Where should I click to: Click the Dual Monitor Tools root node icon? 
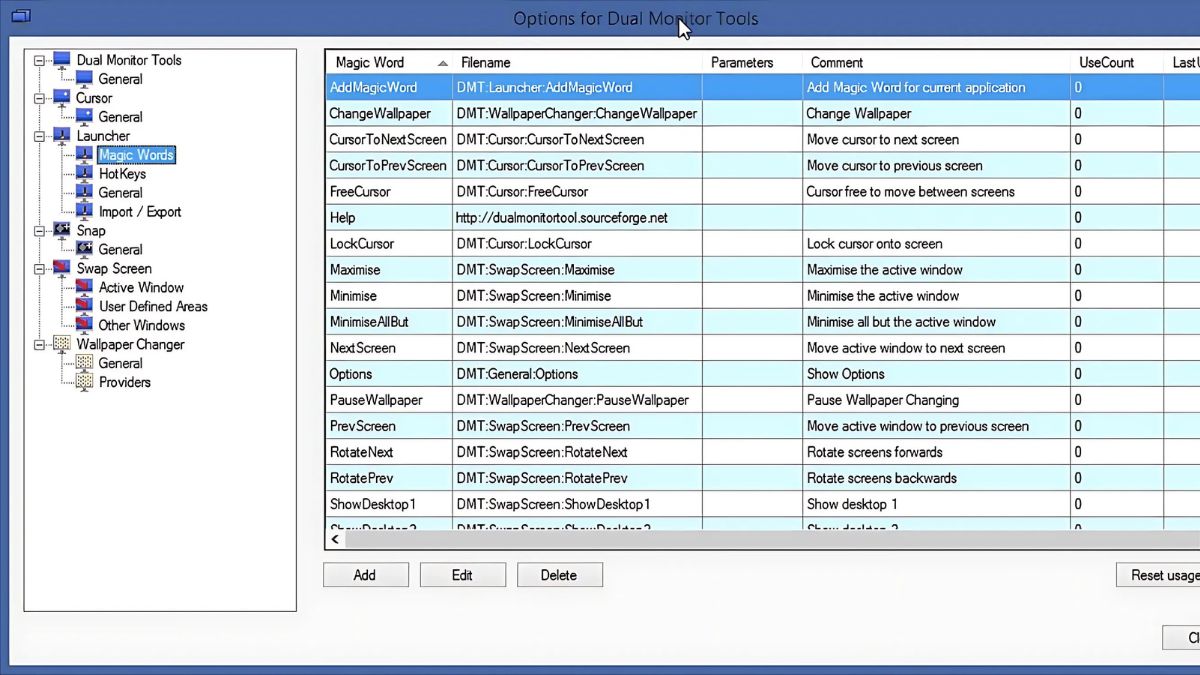click(62, 60)
